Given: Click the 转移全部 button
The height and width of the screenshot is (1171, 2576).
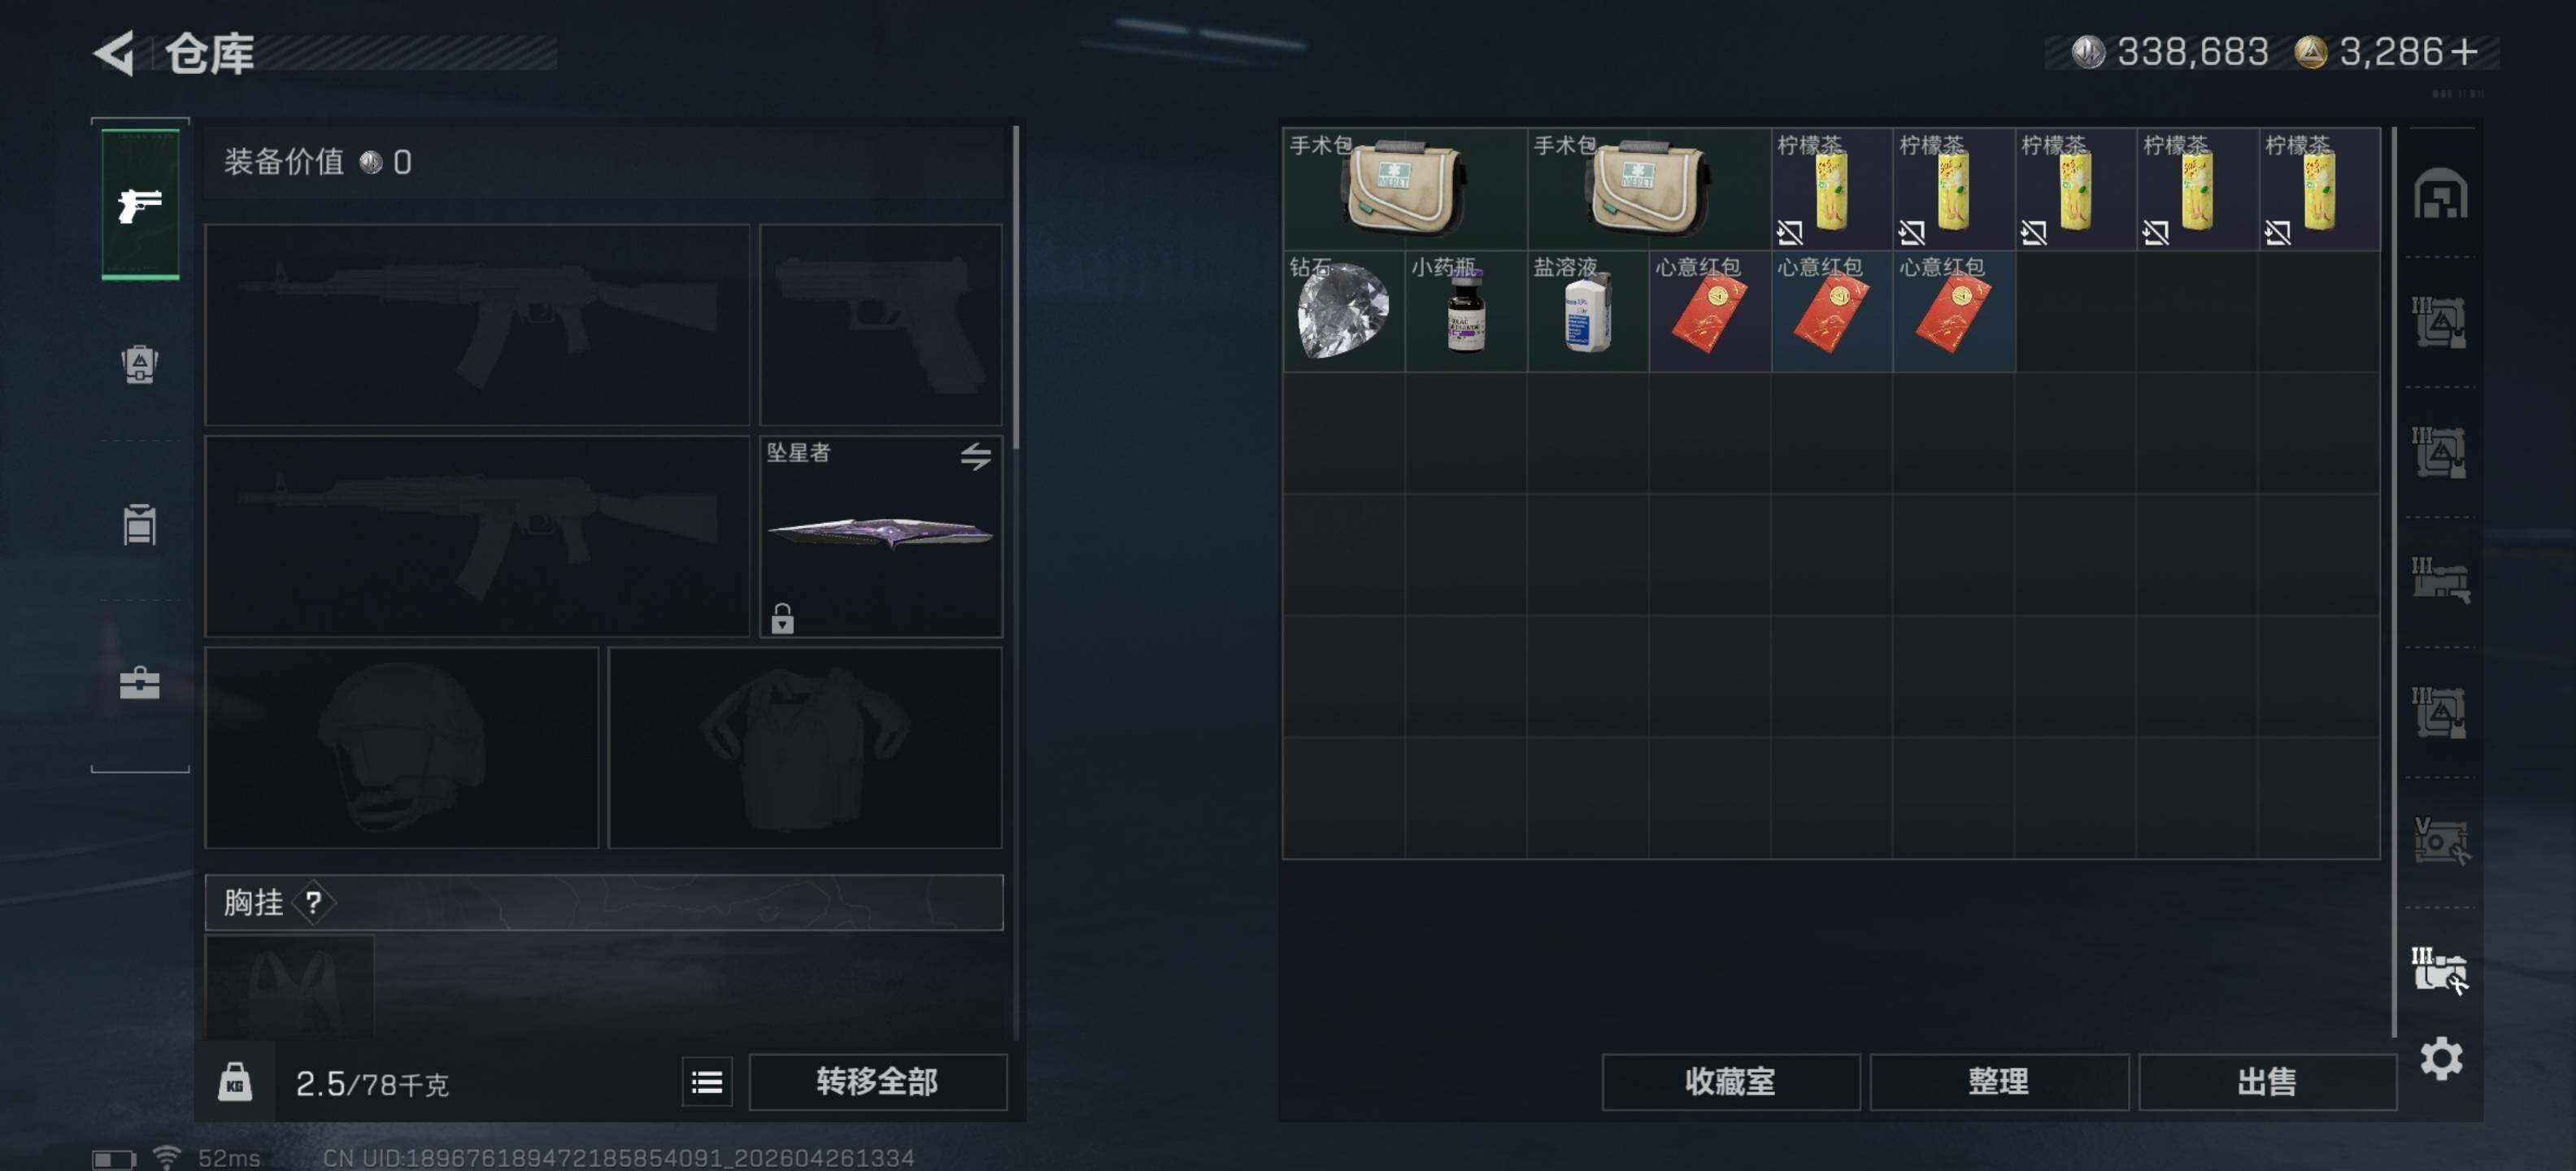Looking at the screenshot, I should click(x=877, y=1082).
